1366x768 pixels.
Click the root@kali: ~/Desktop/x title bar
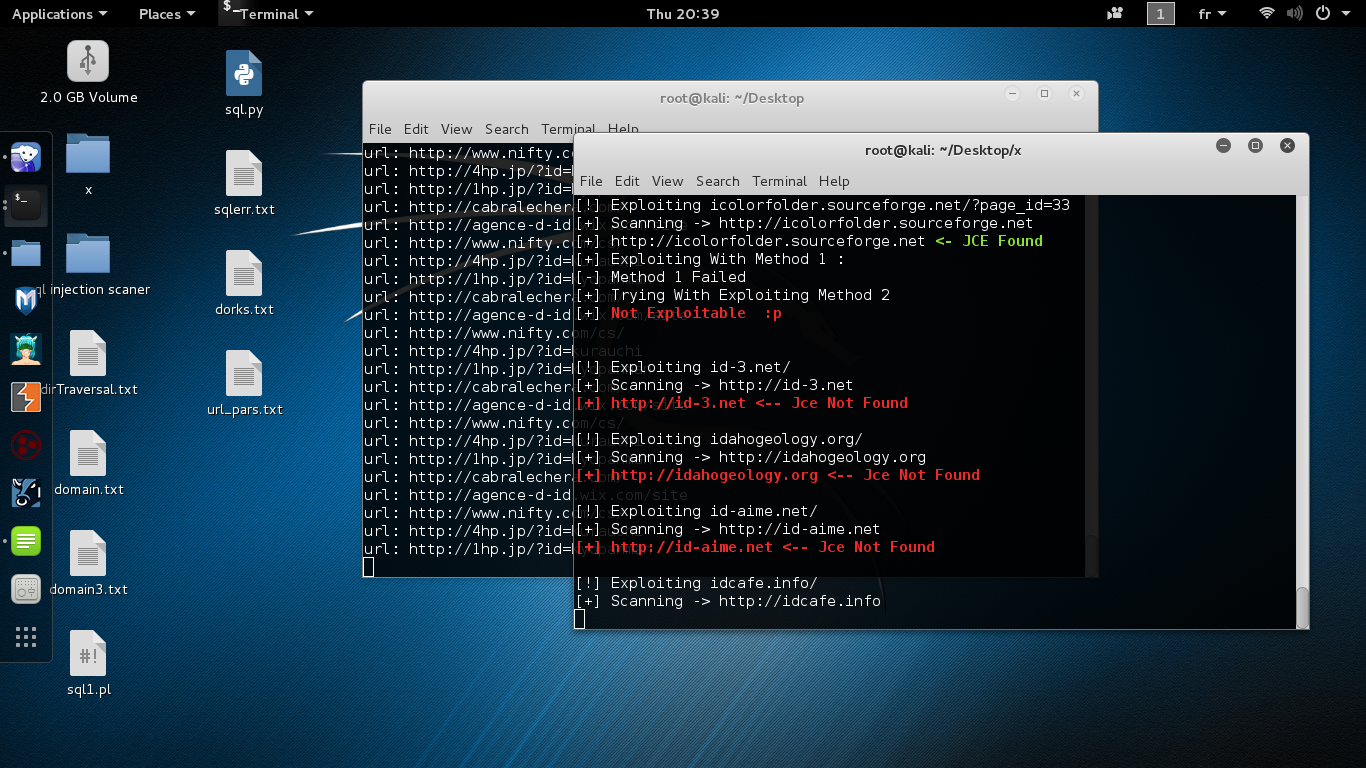(x=942, y=150)
